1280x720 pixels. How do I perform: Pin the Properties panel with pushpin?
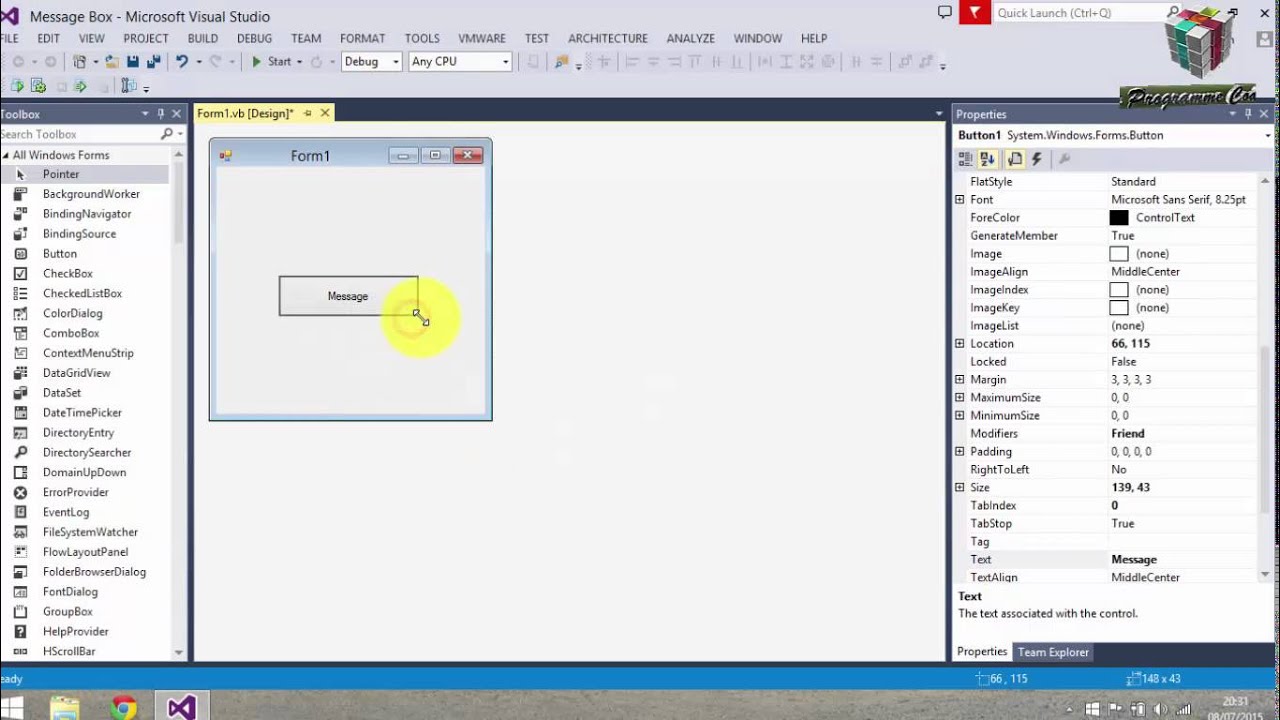[1248, 114]
